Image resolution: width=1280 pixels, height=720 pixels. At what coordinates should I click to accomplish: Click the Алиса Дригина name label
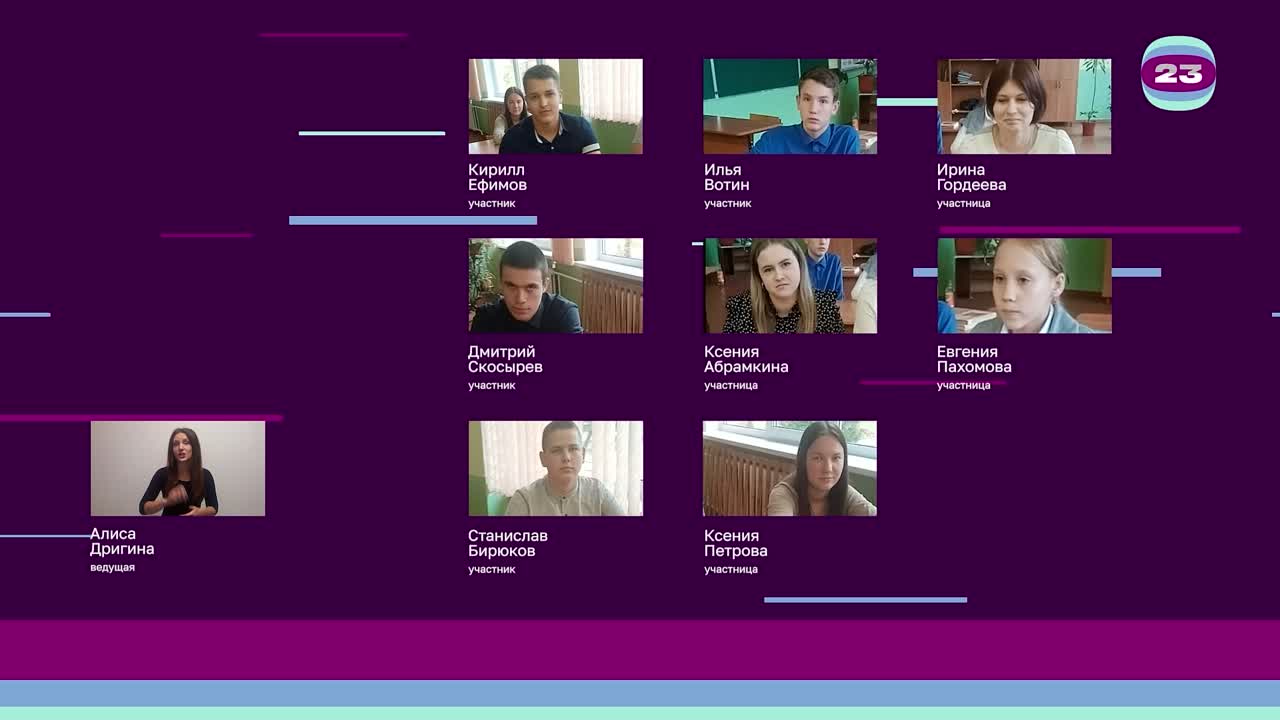tap(122, 541)
